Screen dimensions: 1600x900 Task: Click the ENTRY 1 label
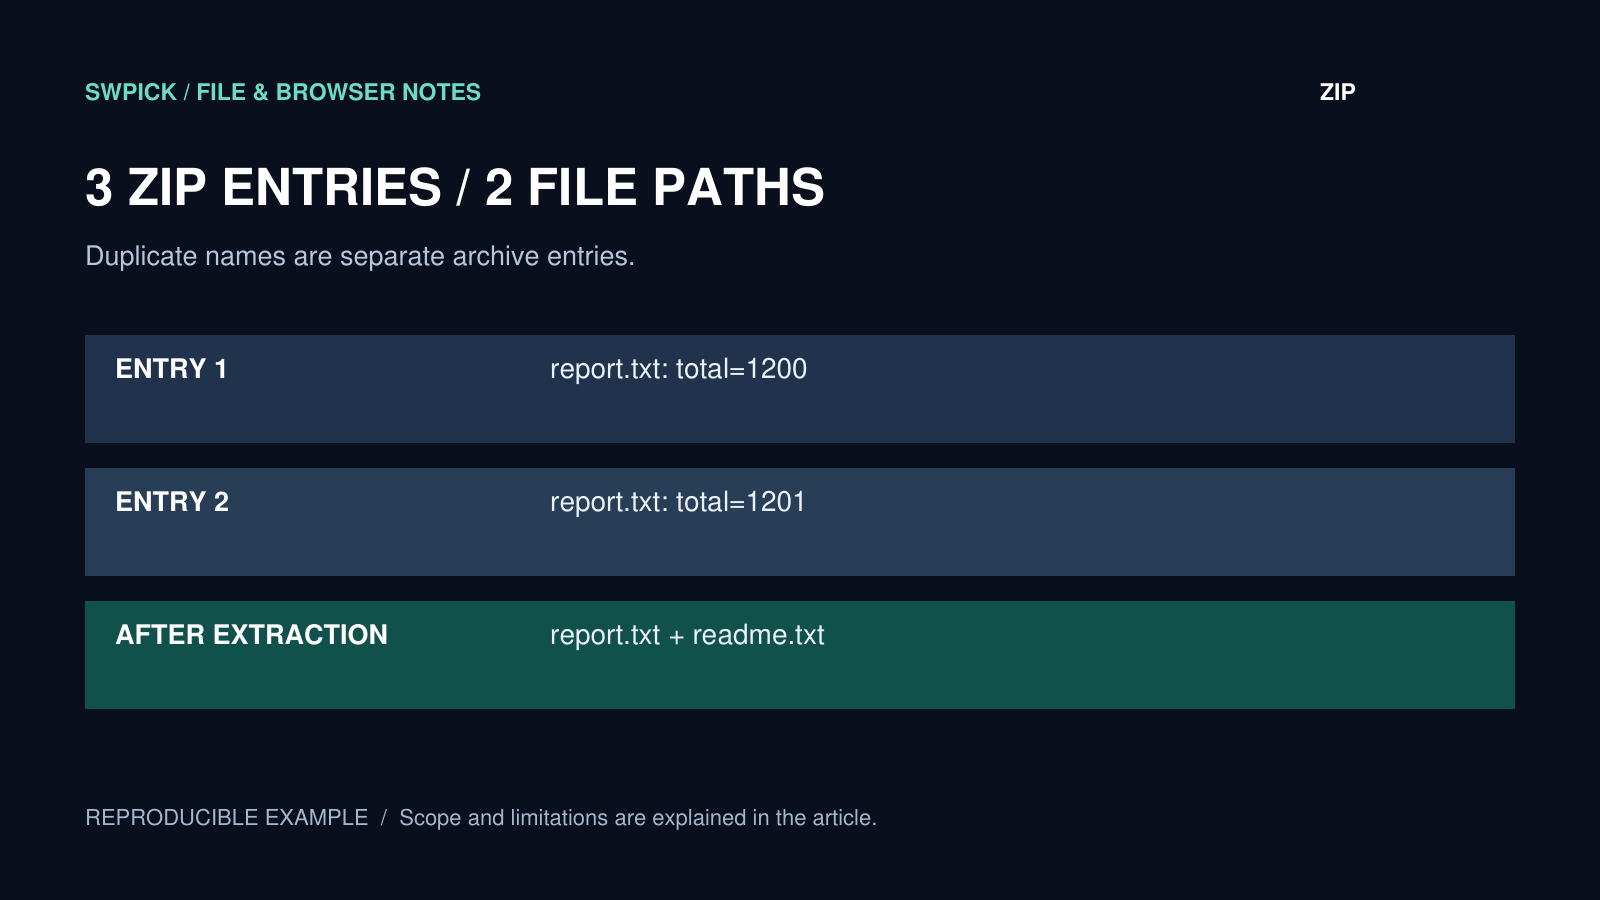click(x=171, y=369)
